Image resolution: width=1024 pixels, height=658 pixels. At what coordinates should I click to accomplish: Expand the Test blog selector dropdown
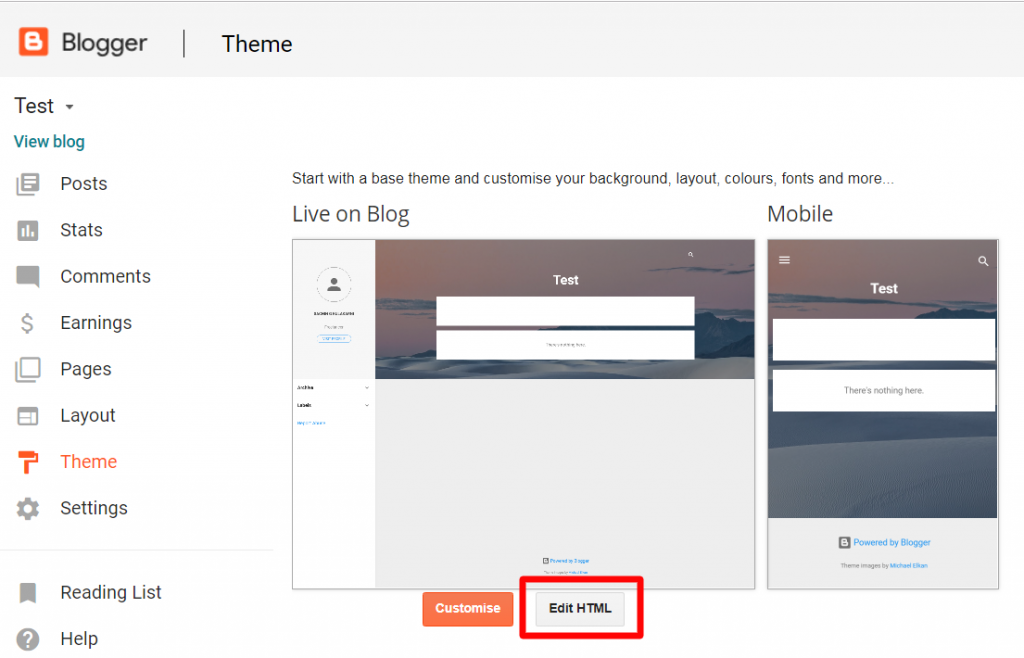(69, 106)
